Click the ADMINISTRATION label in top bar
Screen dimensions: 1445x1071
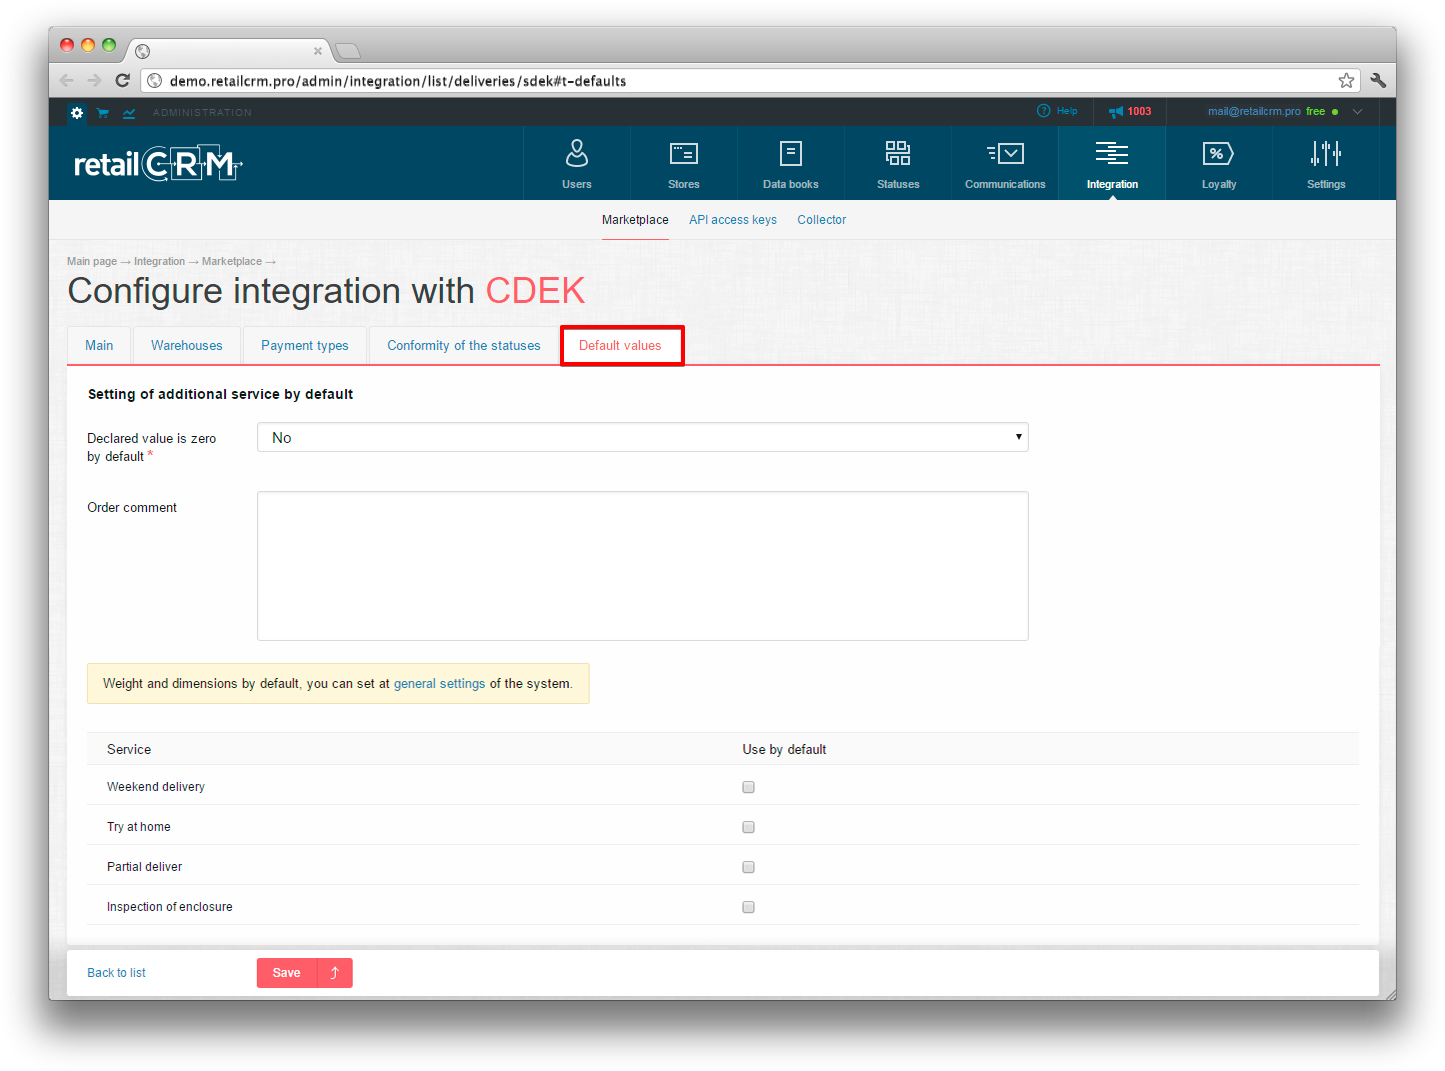[202, 113]
